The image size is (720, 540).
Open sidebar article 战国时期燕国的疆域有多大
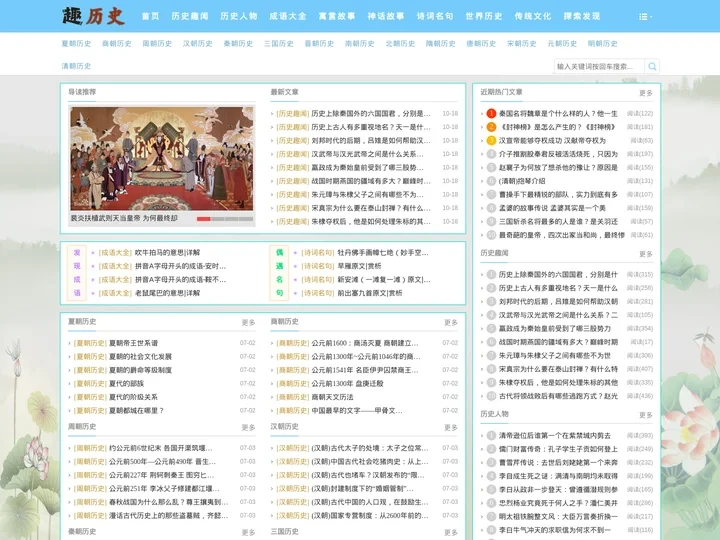558,342
